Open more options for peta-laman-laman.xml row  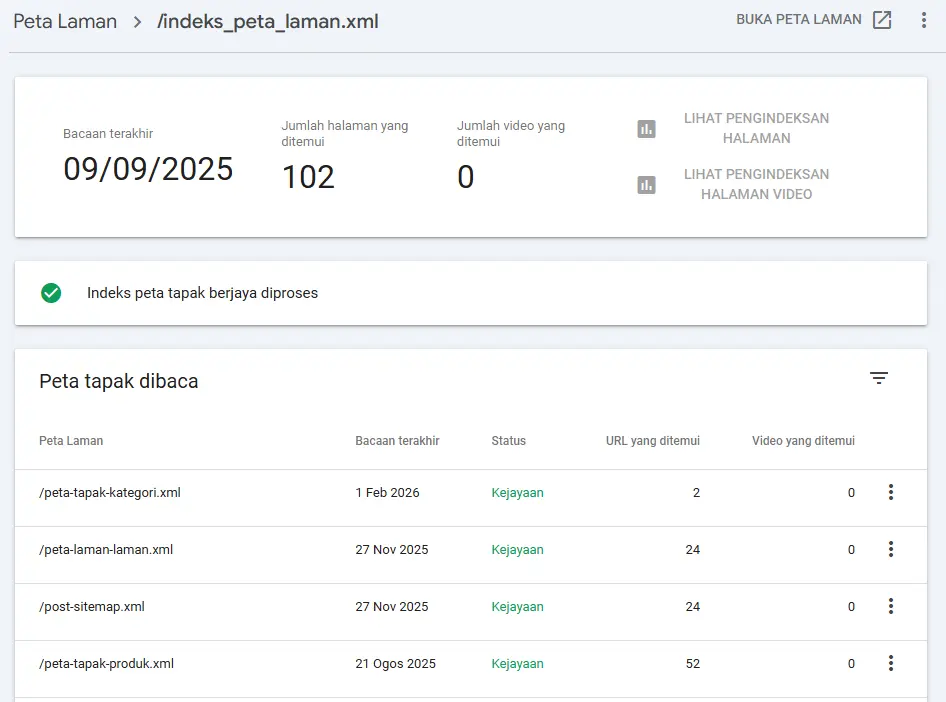pos(890,549)
